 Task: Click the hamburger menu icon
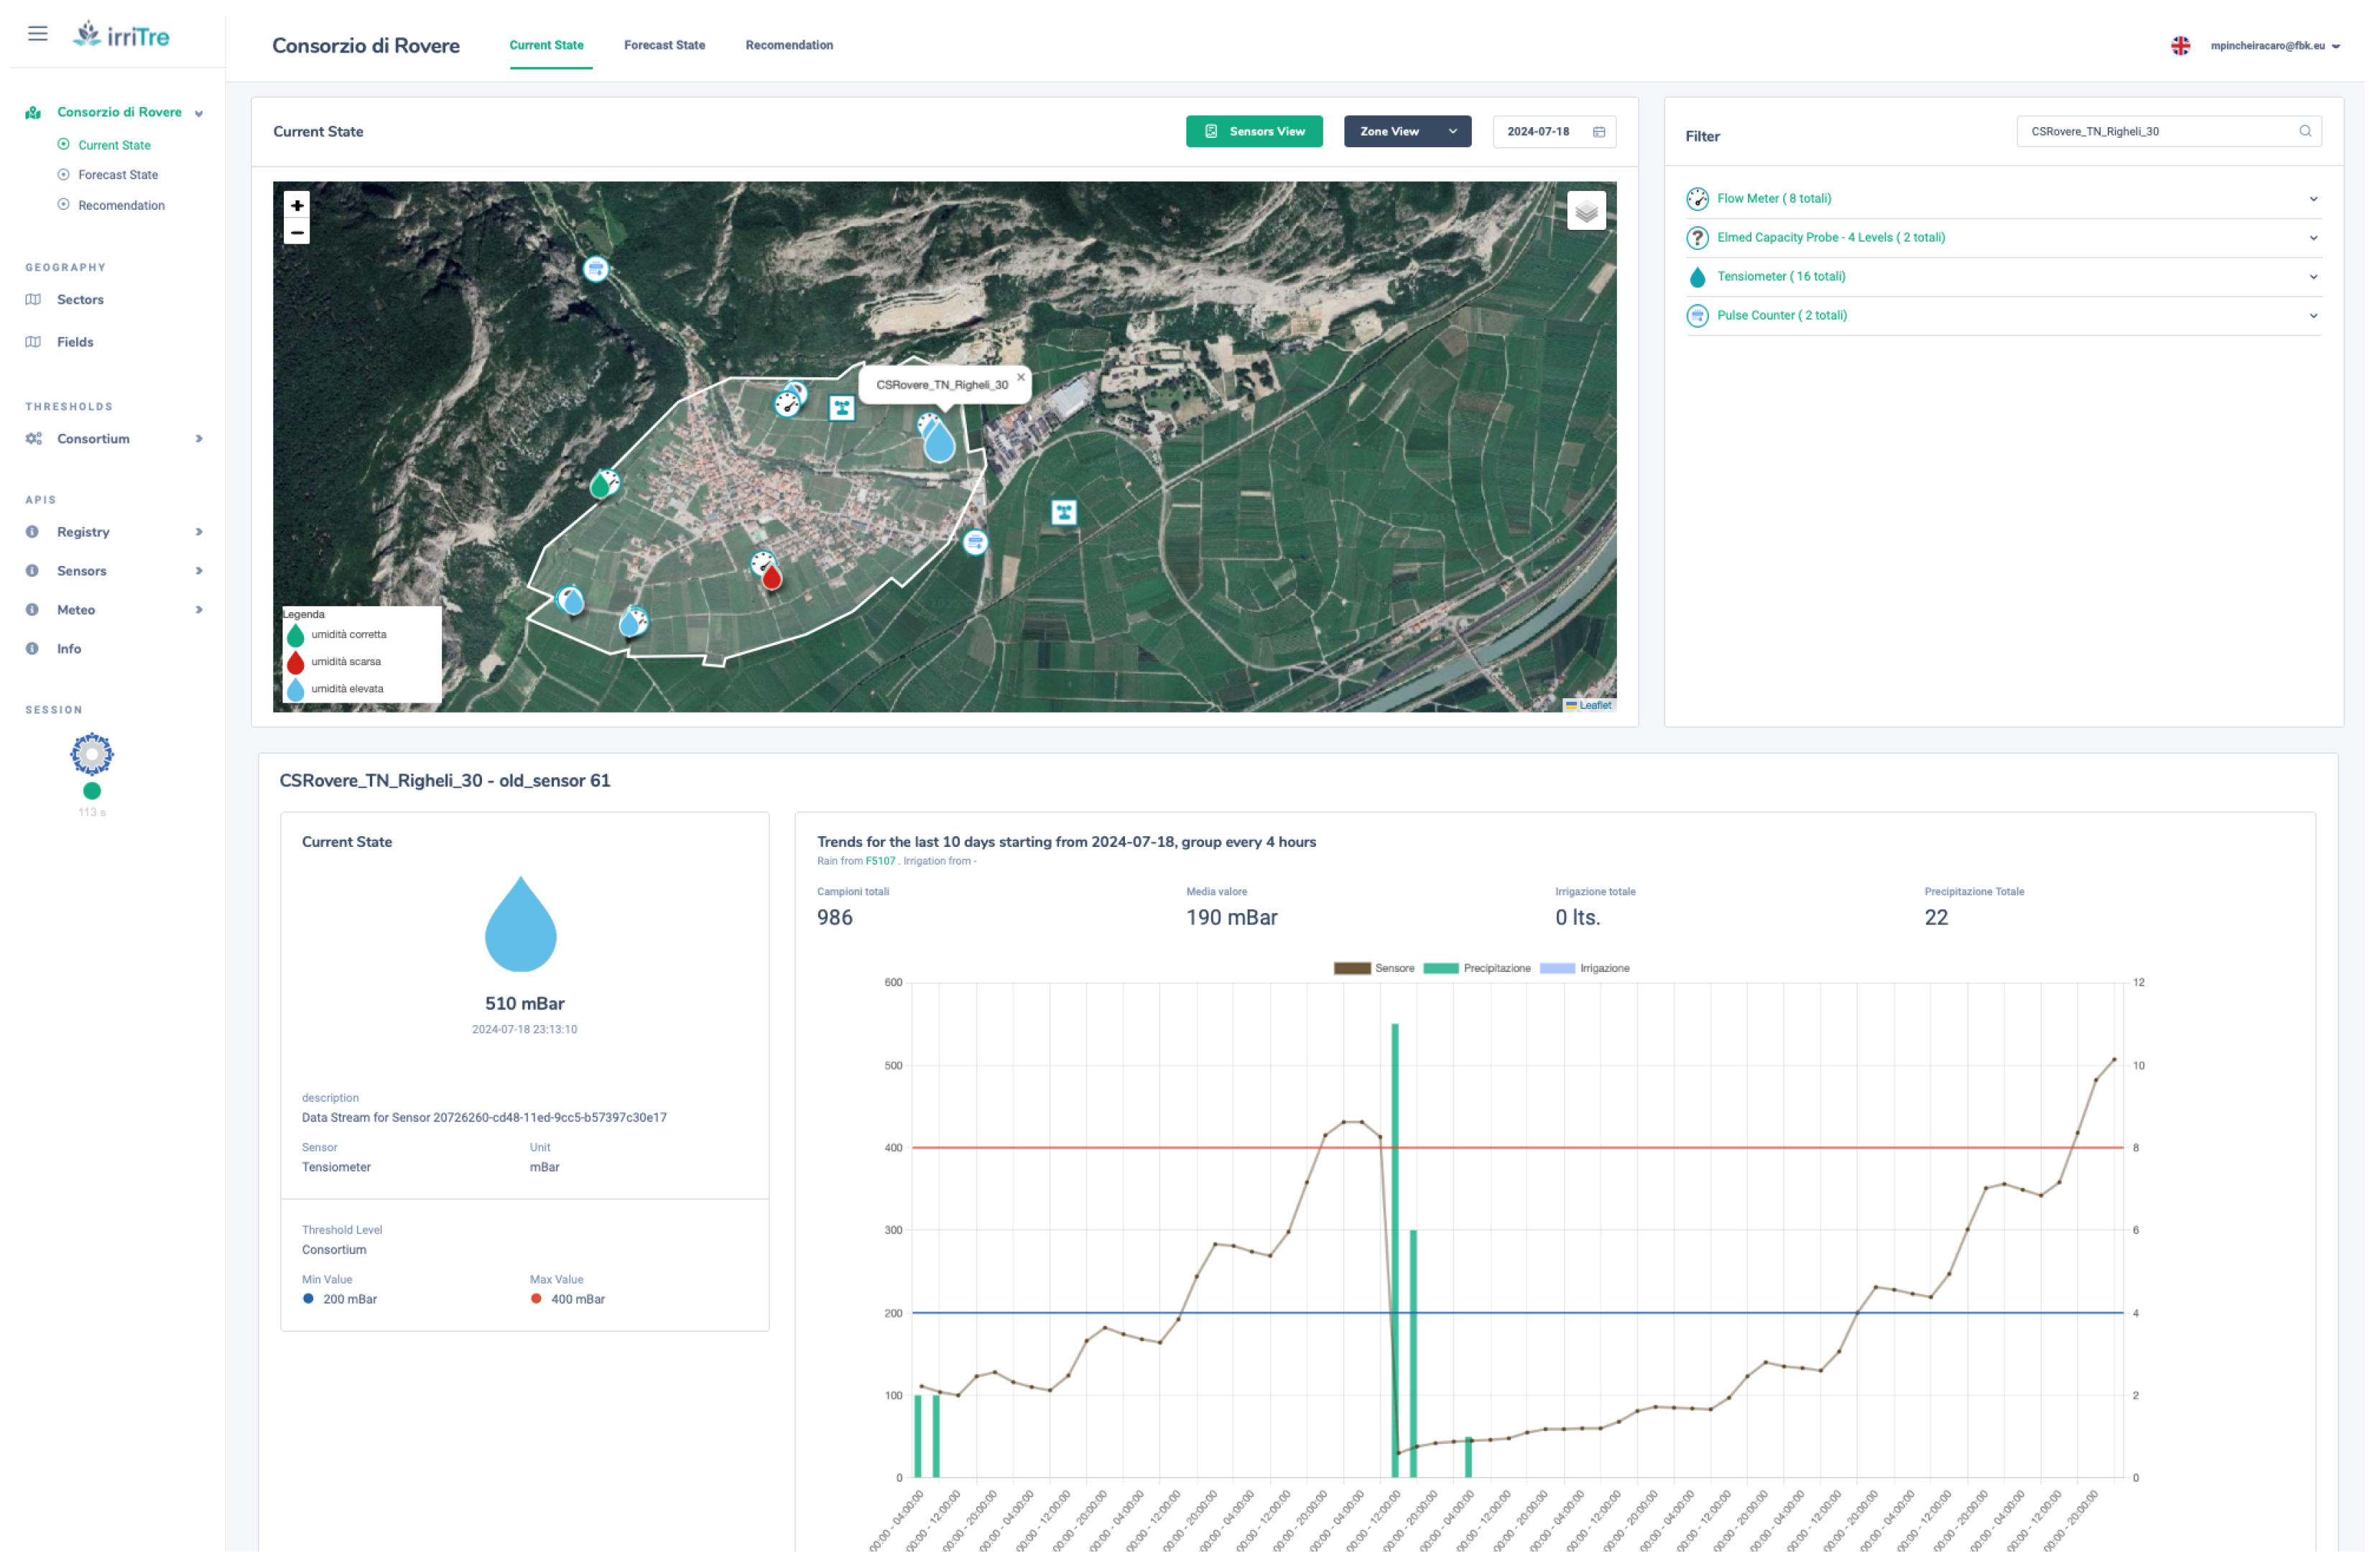(x=38, y=34)
